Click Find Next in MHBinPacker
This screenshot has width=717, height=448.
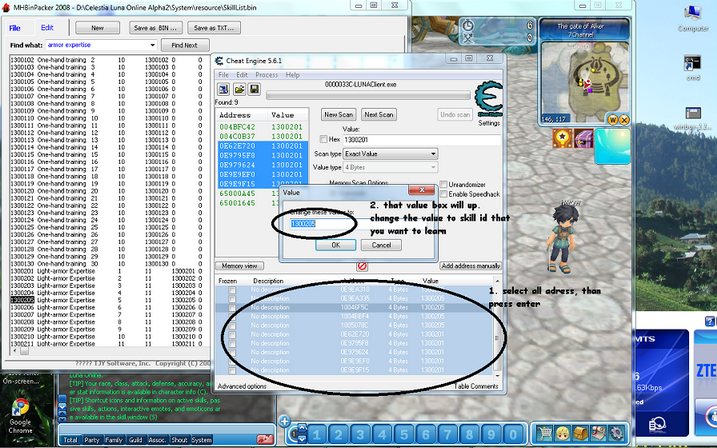point(185,45)
